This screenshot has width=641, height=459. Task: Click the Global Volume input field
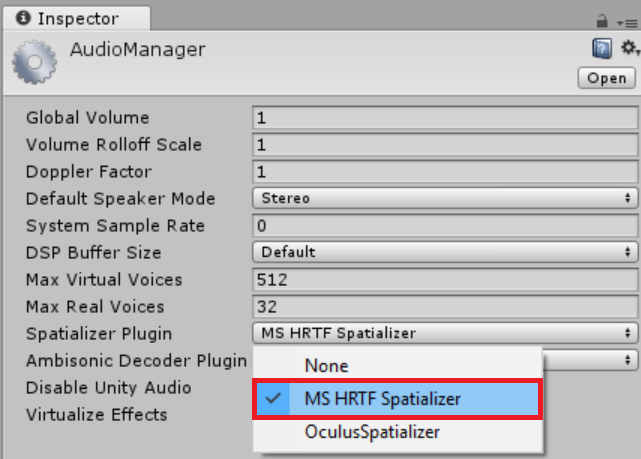coord(445,118)
